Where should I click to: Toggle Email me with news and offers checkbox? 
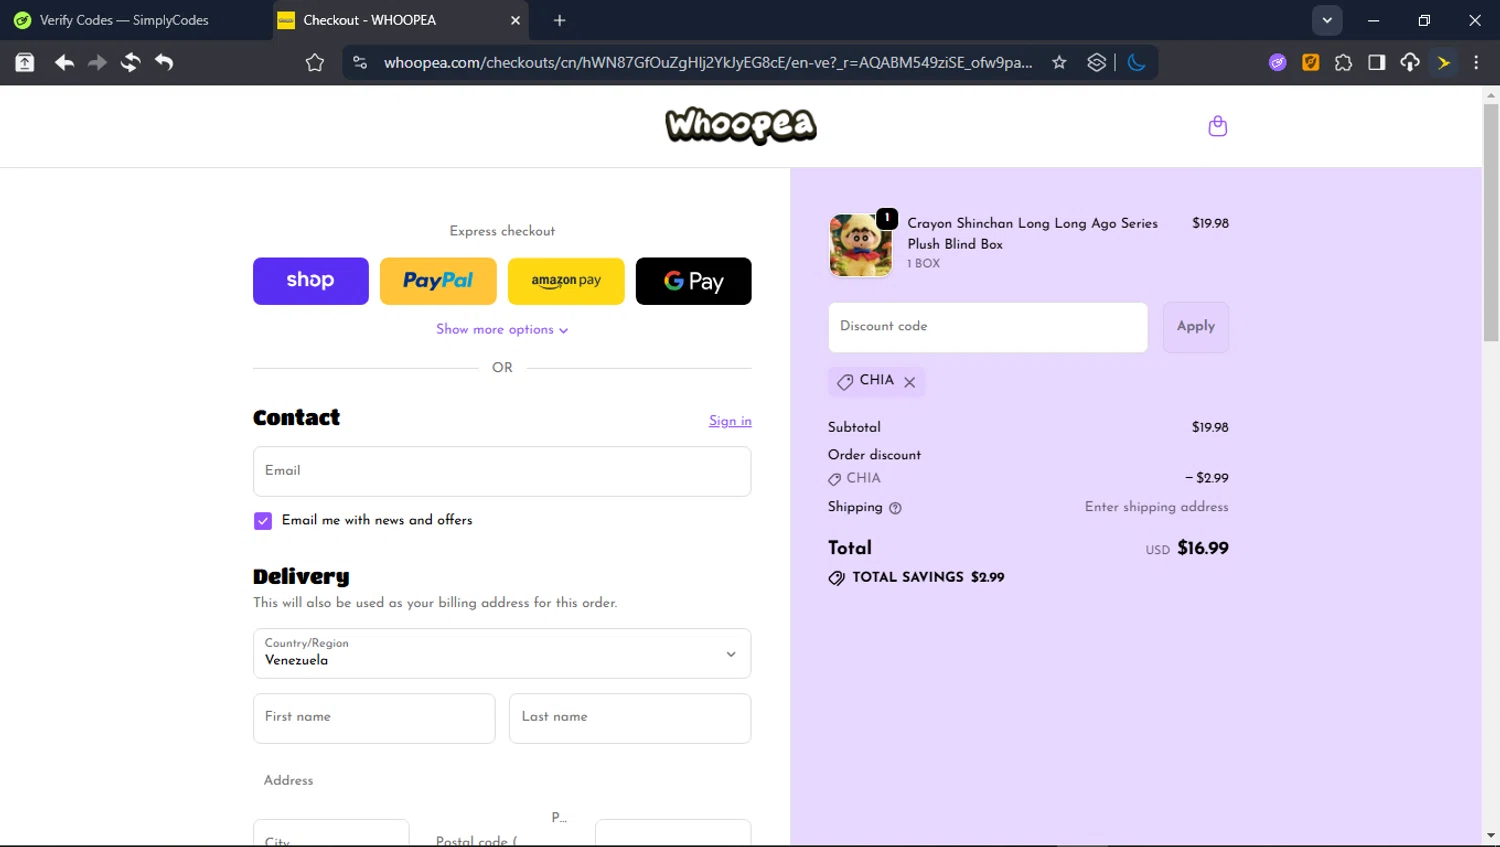coord(263,521)
